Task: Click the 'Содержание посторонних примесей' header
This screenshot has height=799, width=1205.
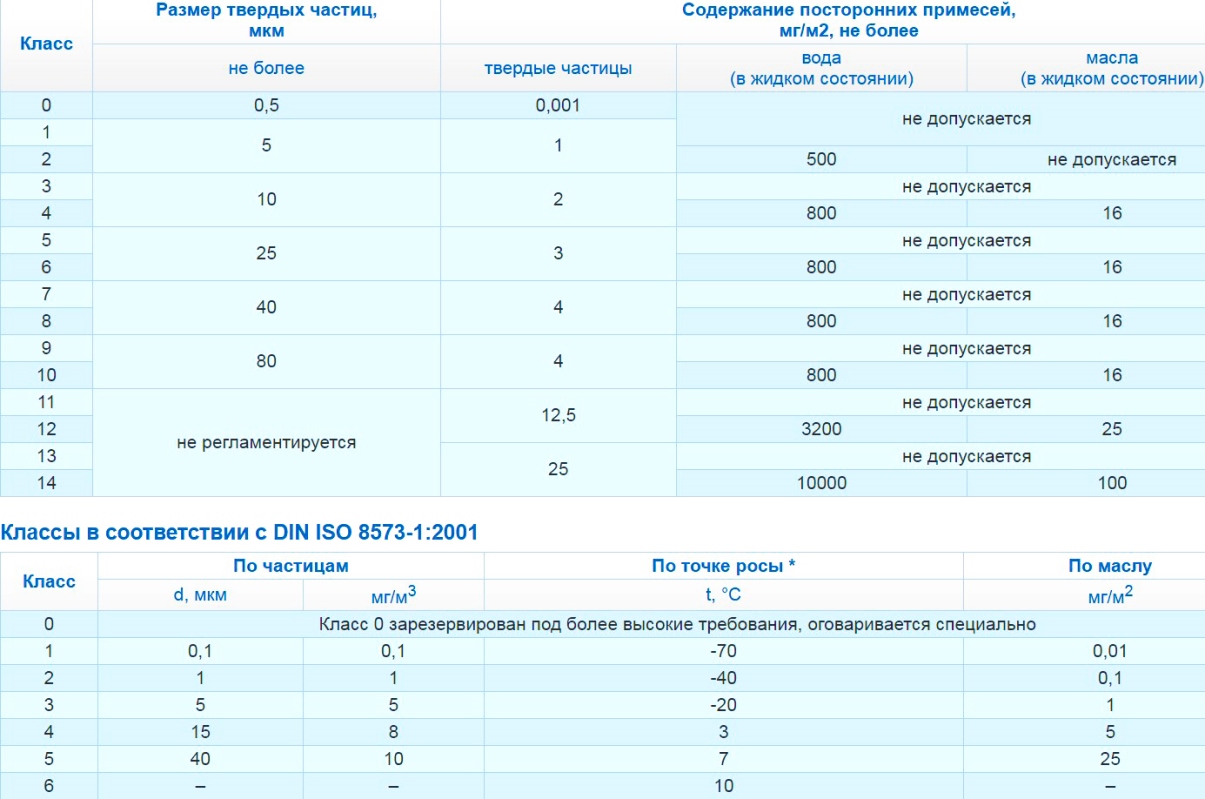Action: click(821, 20)
